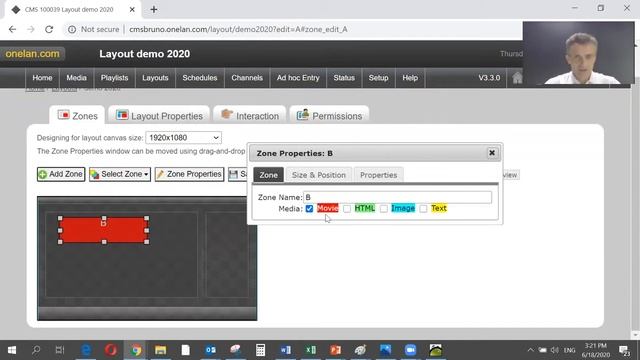The height and width of the screenshot is (360, 640).
Task: Open a new browser tab
Action: click(x=154, y=9)
